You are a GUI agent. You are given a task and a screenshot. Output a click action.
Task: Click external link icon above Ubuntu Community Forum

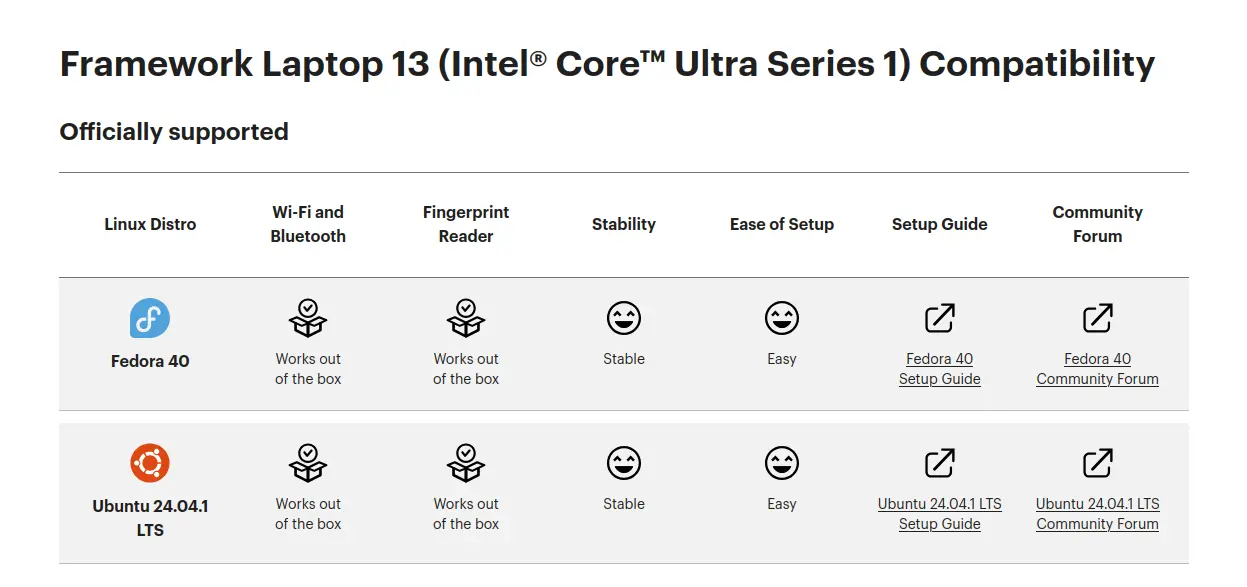pyautogui.click(x=1097, y=464)
